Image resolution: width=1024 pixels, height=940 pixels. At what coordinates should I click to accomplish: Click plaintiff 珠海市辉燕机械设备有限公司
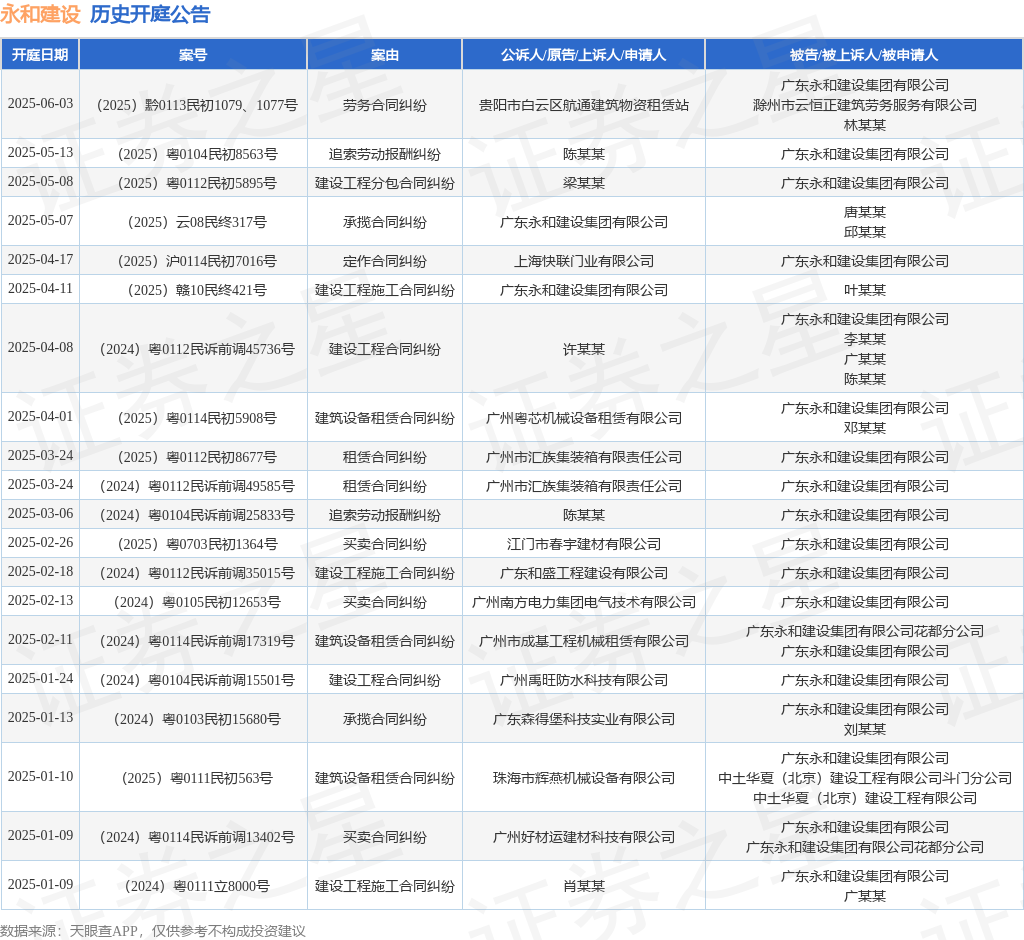pos(584,778)
